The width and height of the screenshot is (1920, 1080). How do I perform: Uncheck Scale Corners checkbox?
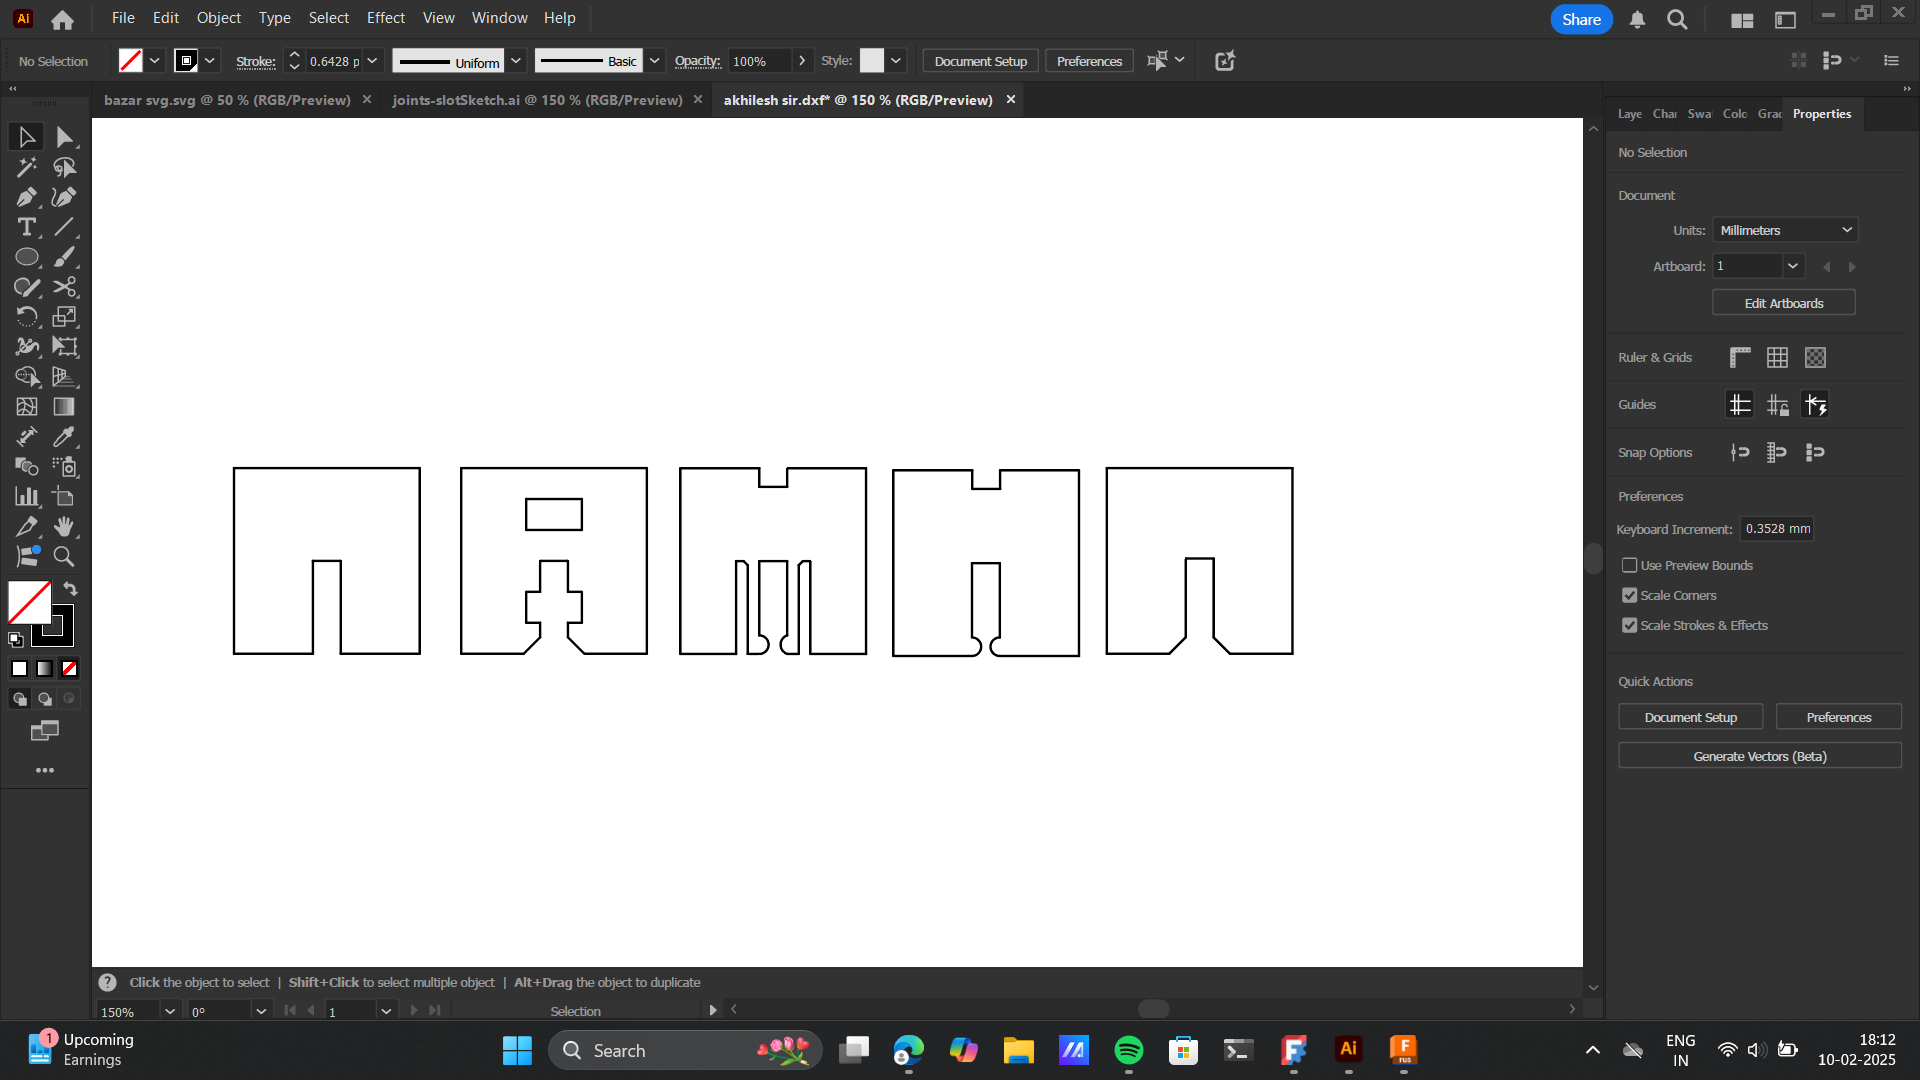1629,595
